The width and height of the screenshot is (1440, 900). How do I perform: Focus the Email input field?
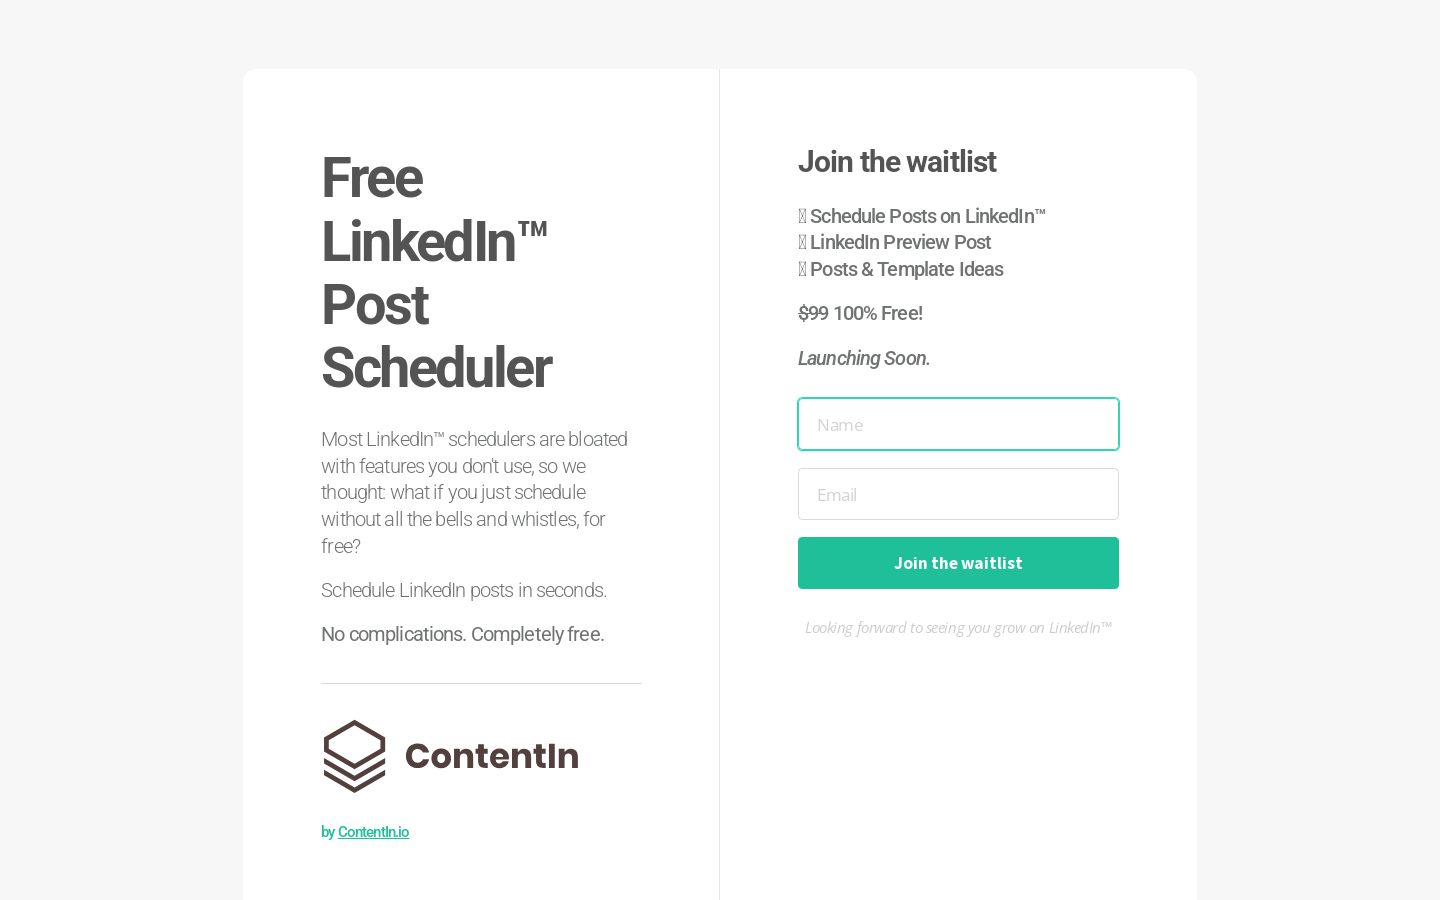pyautogui.click(x=958, y=494)
